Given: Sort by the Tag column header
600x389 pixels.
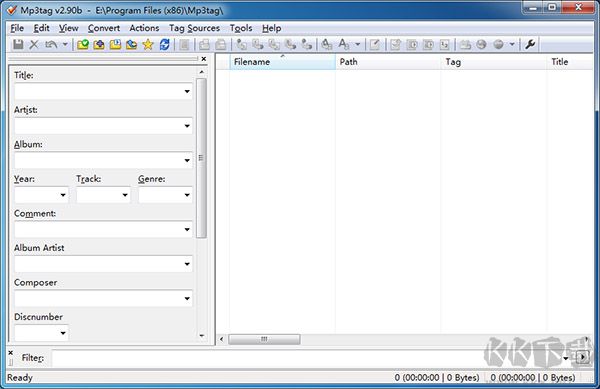Looking at the screenshot, I should coord(493,62).
